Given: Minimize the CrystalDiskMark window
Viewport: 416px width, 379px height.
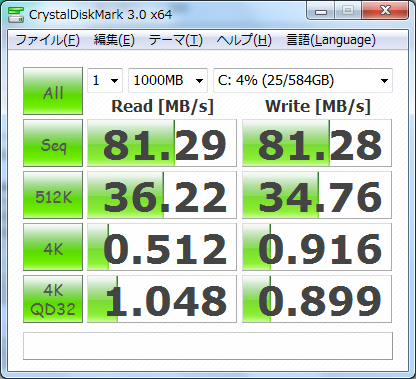Looking at the screenshot, I should pos(321,11).
